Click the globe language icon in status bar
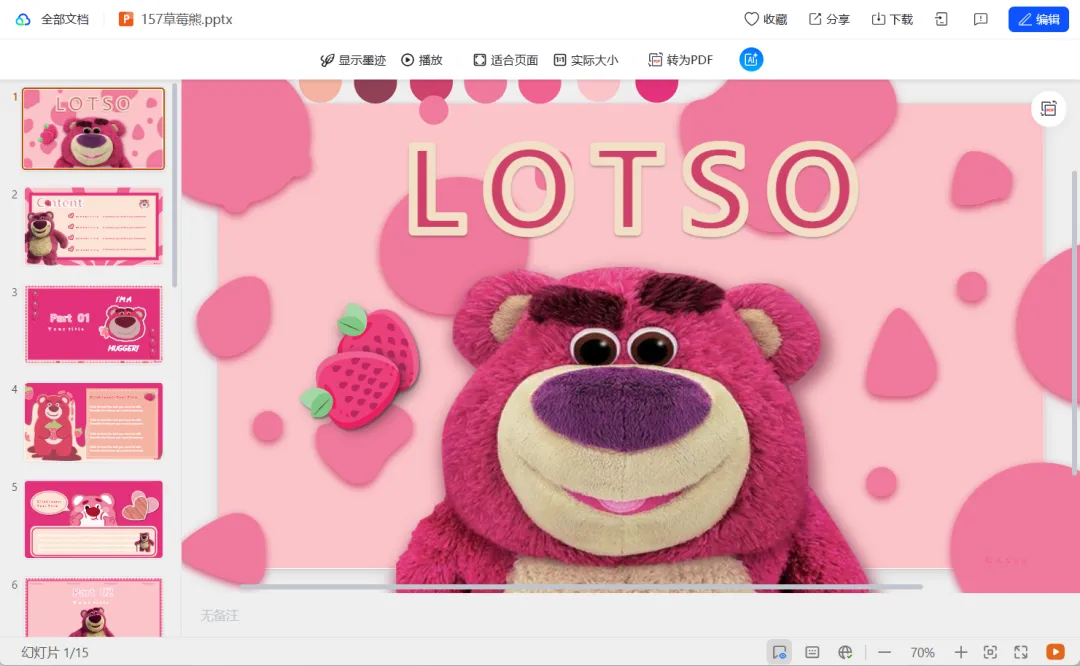 pos(845,652)
